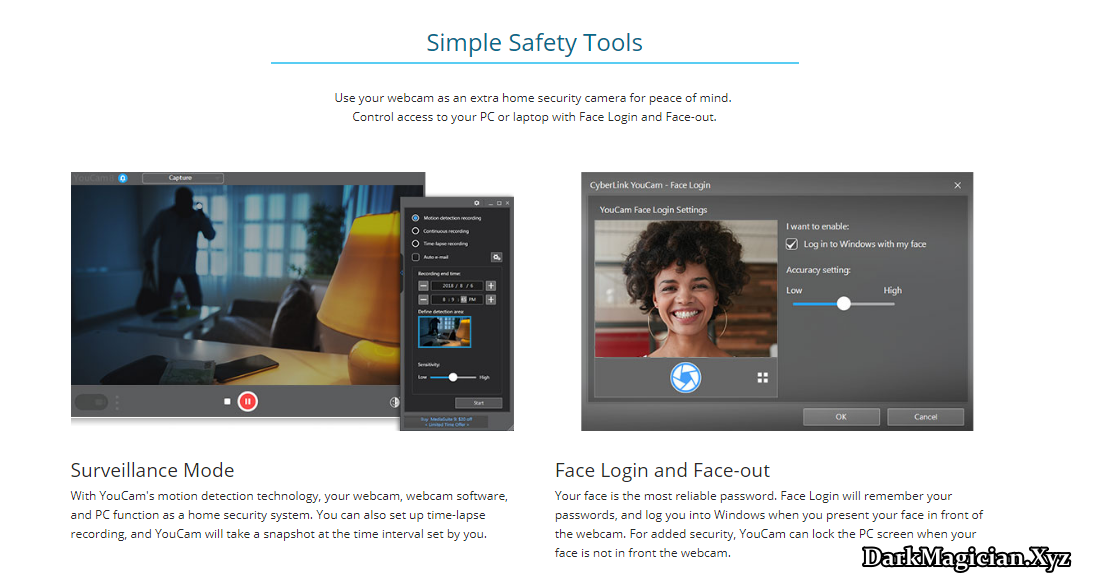
Task: Click the Start button in surveillance panel
Action: point(478,402)
